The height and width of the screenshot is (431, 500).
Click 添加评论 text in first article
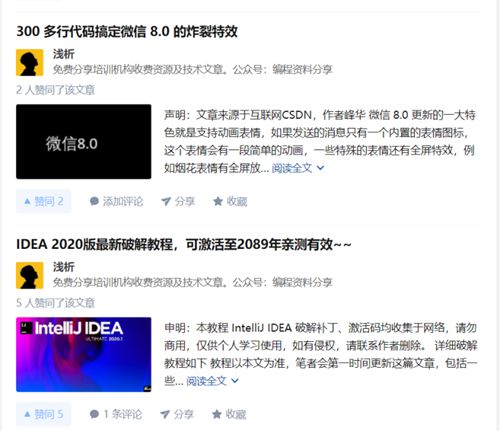tap(123, 201)
